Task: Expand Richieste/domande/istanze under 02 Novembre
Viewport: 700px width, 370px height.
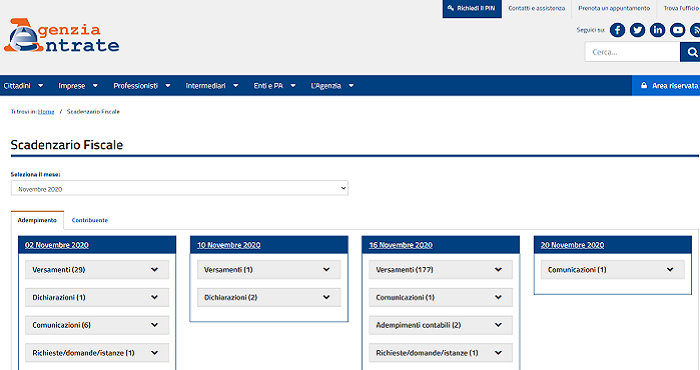Action: [97, 353]
